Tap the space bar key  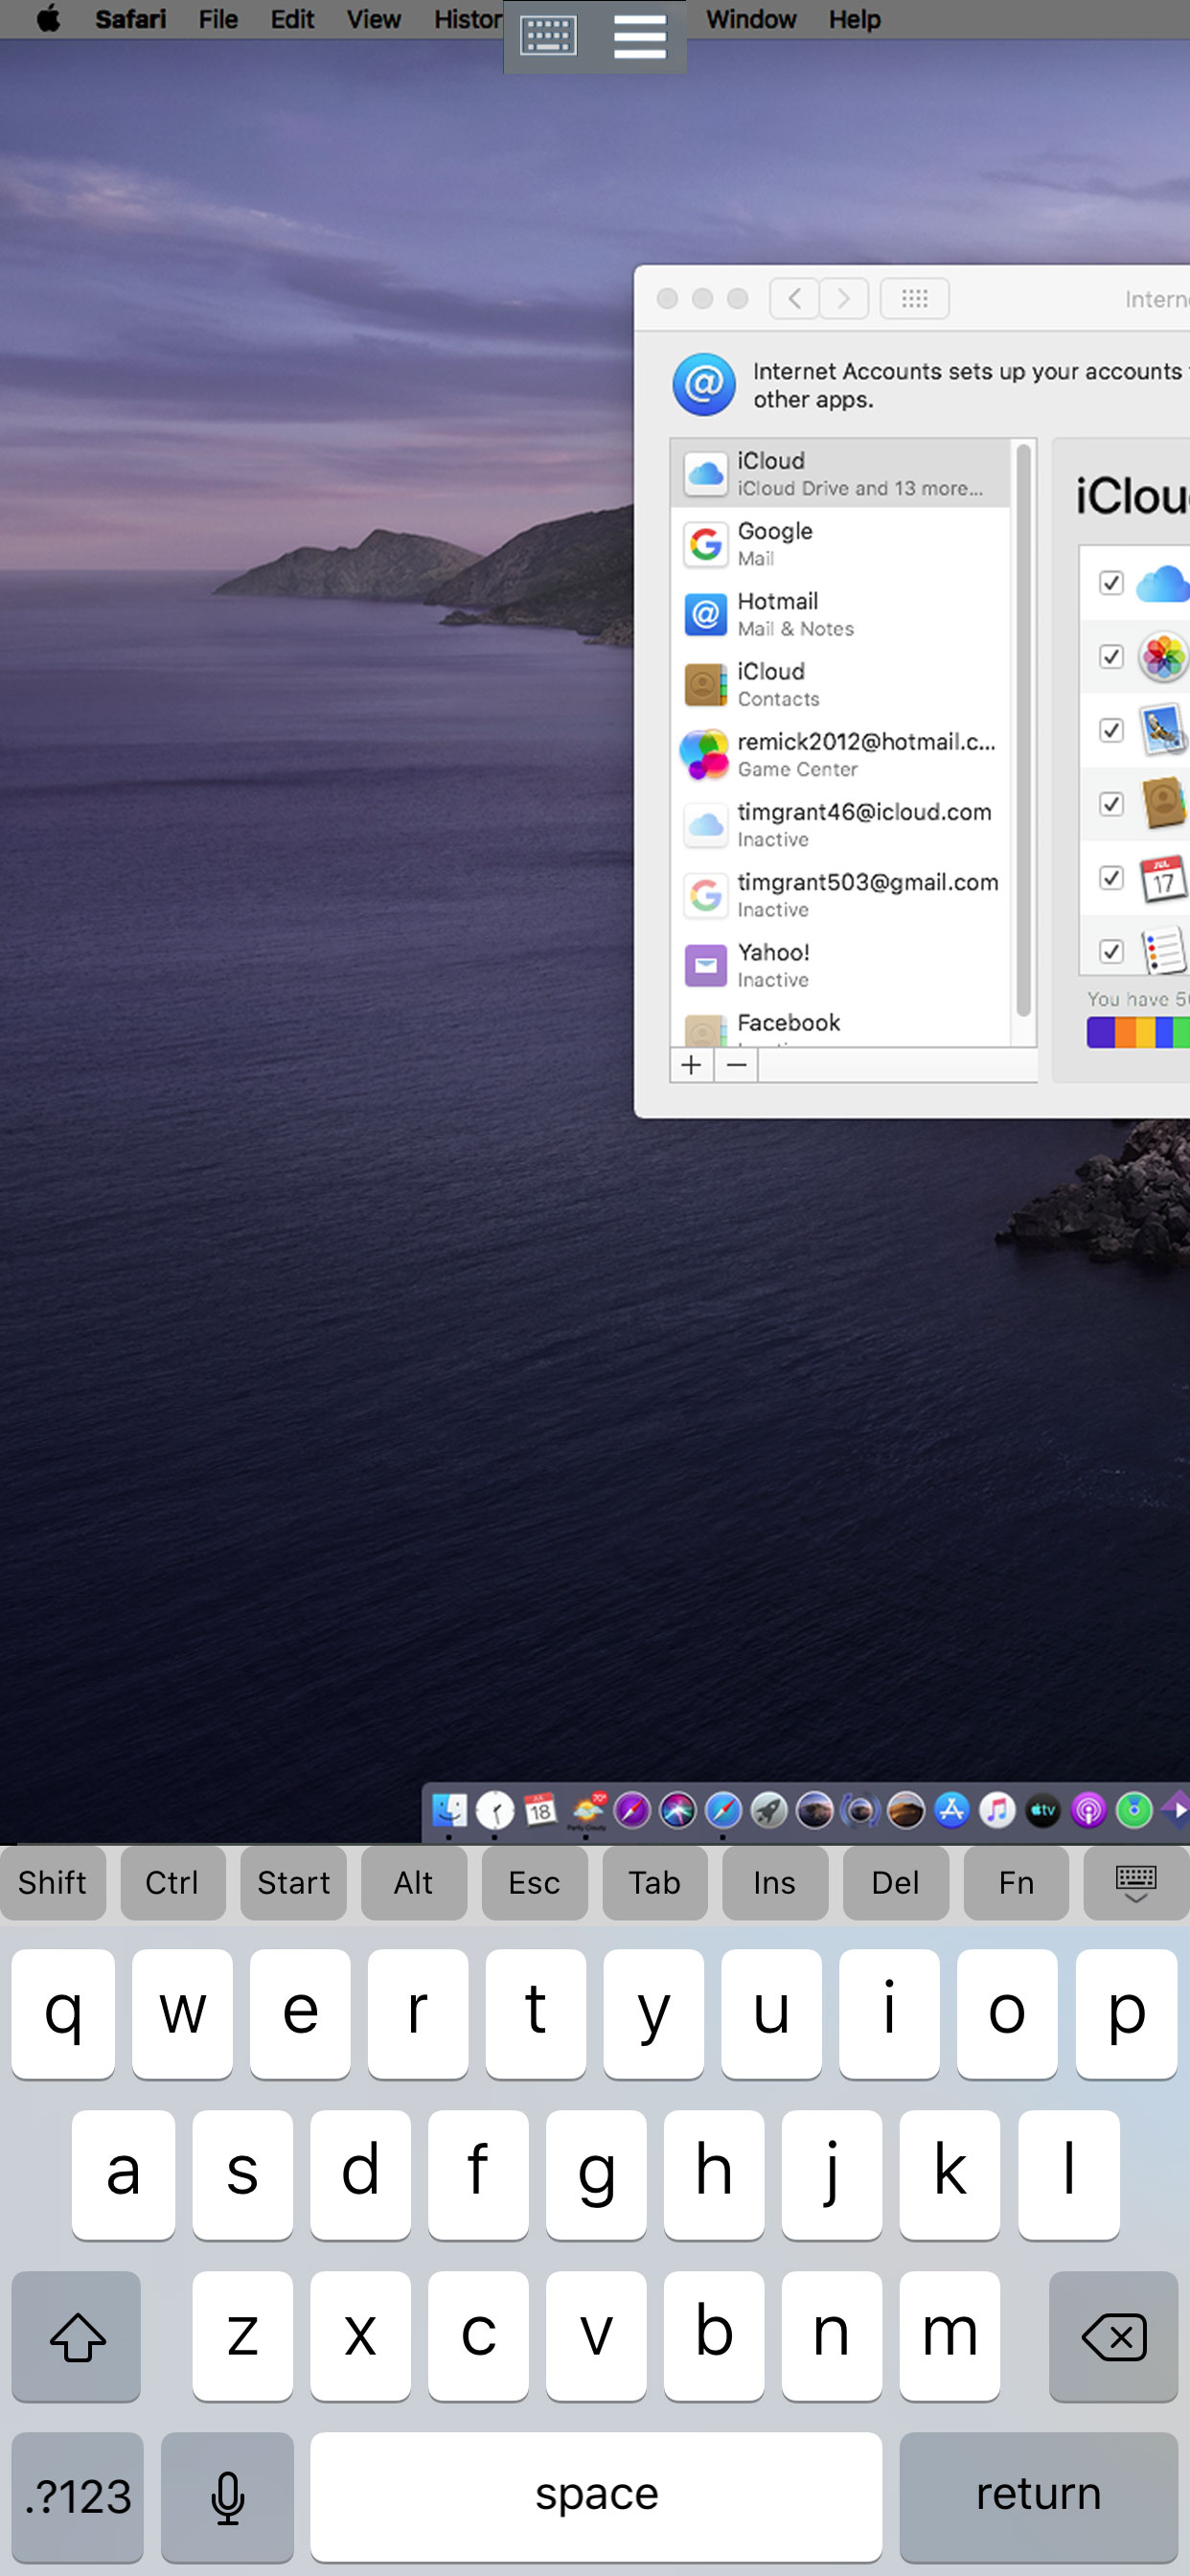[x=596, y=2497]
